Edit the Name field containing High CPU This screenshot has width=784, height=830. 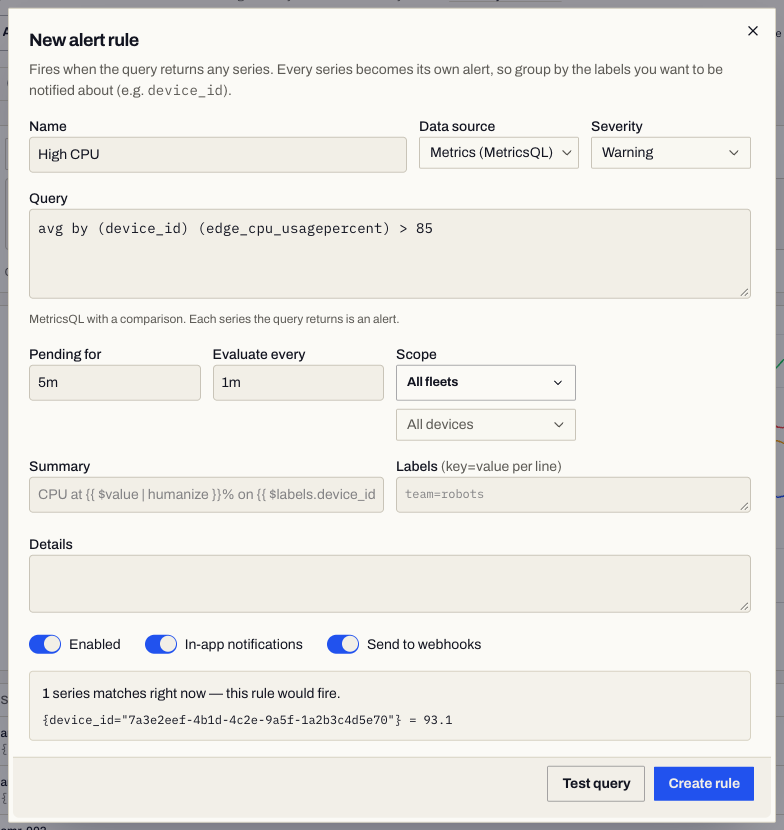pyautogui.click(x=218, y=155)
